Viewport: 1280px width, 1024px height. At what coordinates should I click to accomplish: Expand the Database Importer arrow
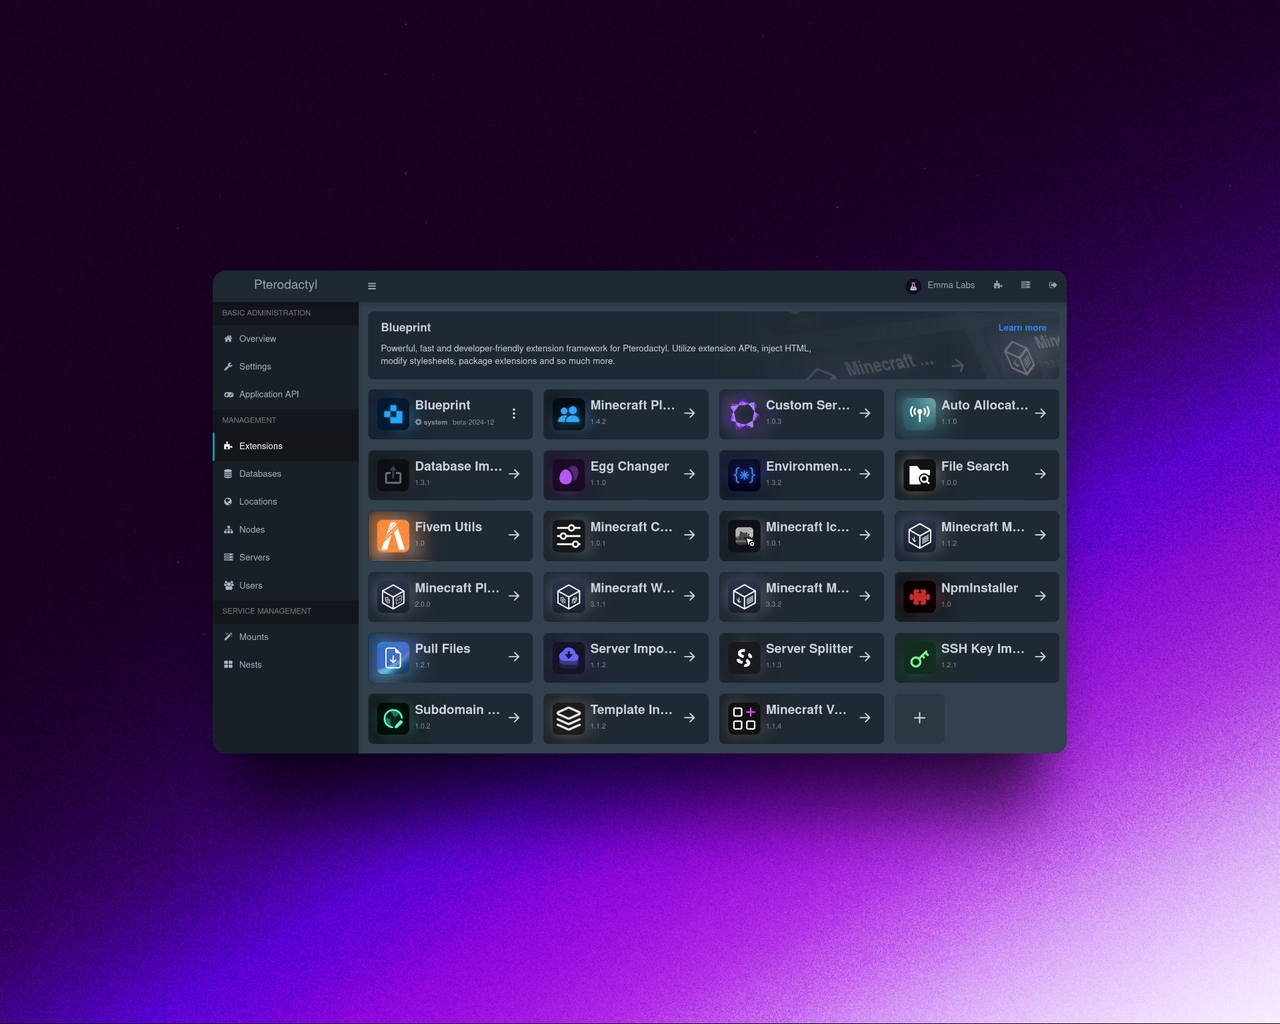(514, 474)
